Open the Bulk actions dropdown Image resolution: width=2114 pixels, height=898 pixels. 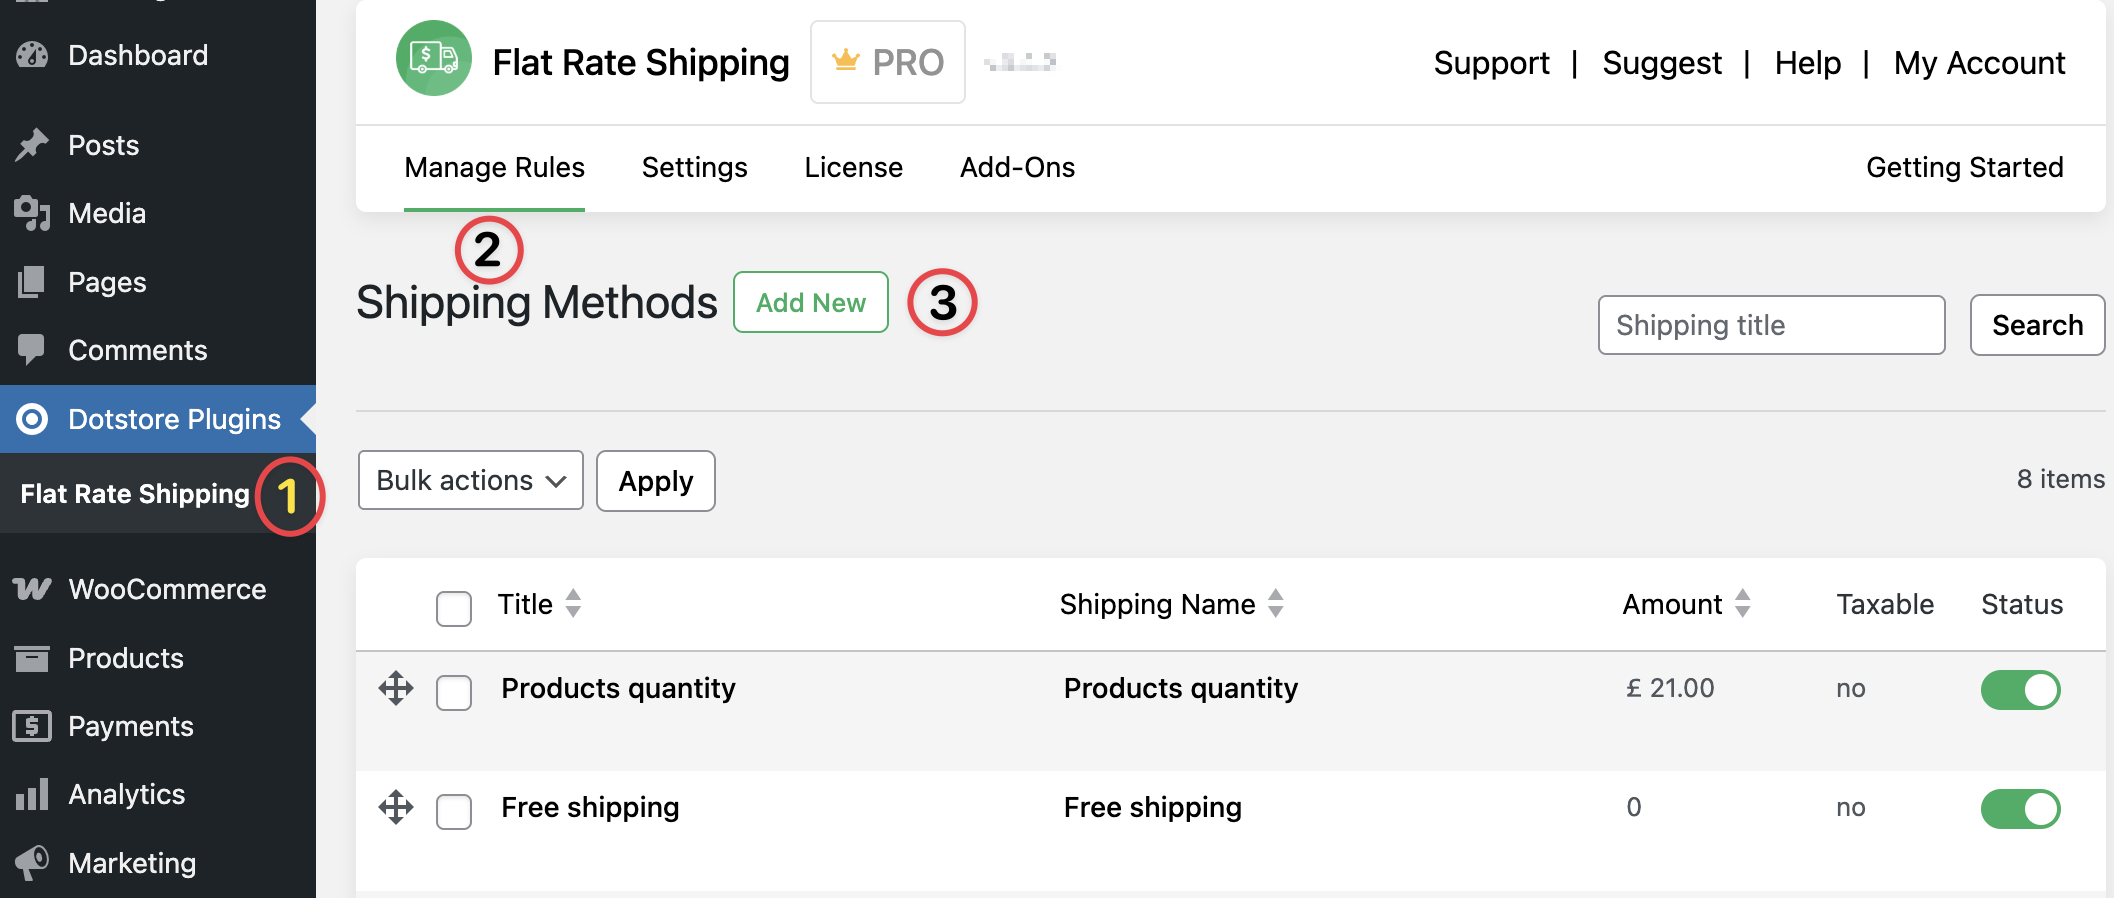coord(471,480)
